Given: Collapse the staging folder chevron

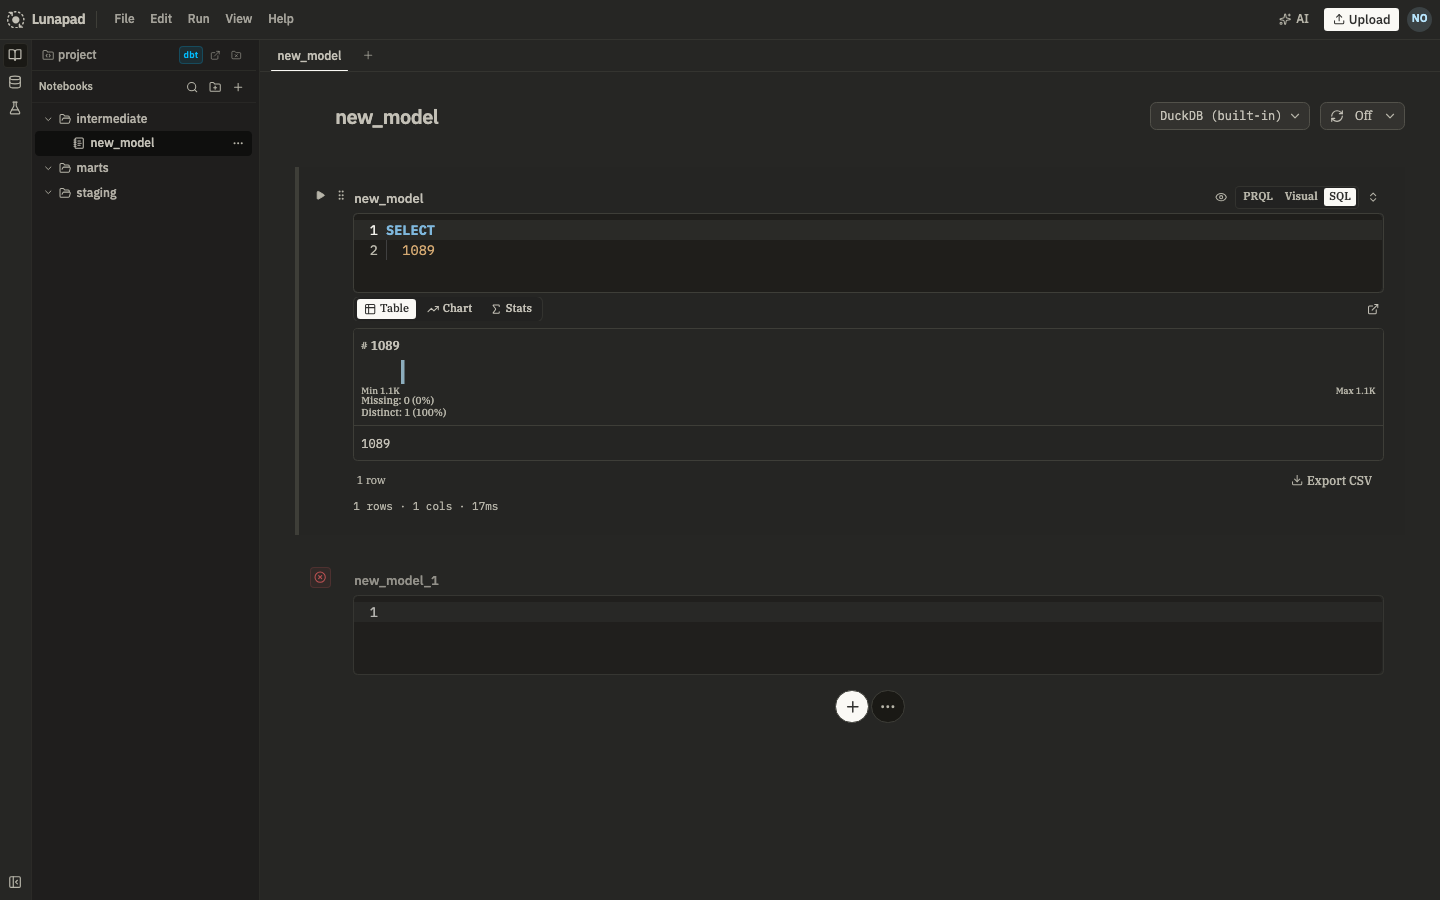Looking at the screenshot, I should [48, 193].
